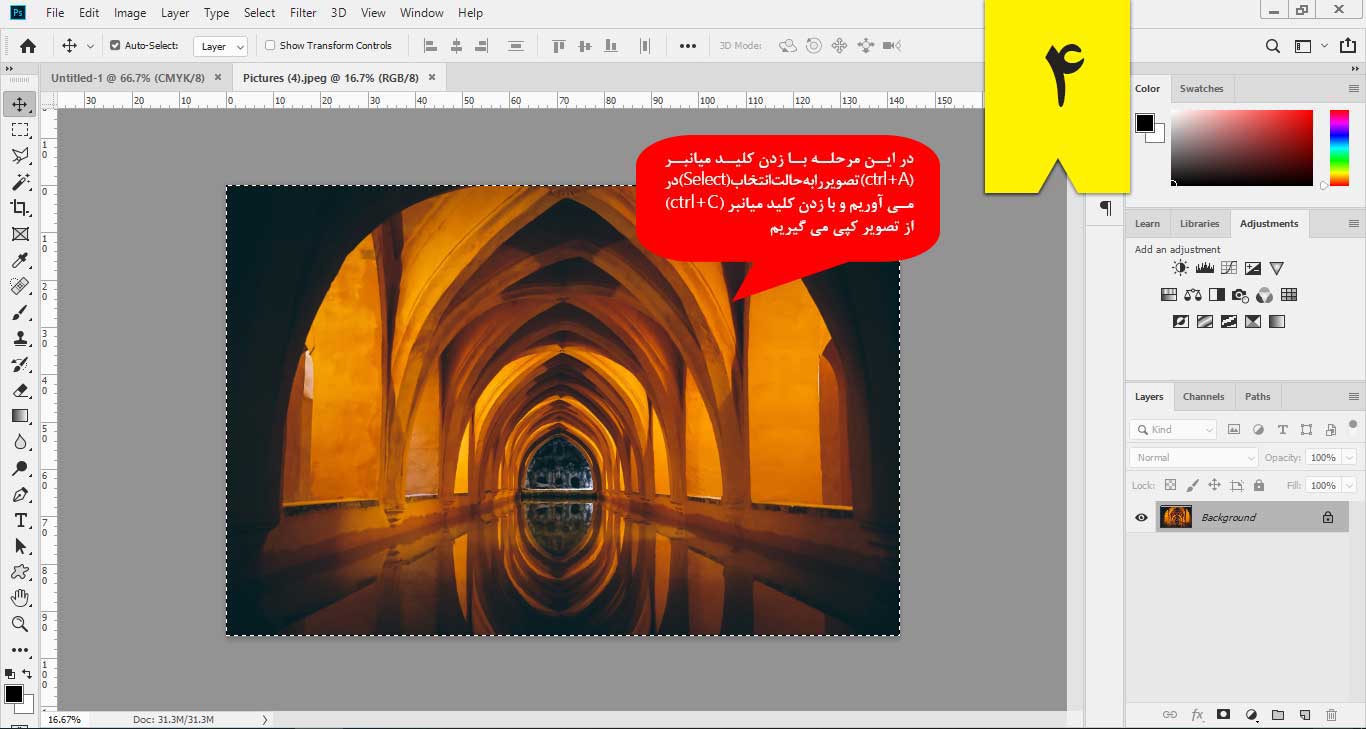Open the Image menu
Image resolution: width=1366 pixels, height=729 pixels.
(x=130, y=13)
